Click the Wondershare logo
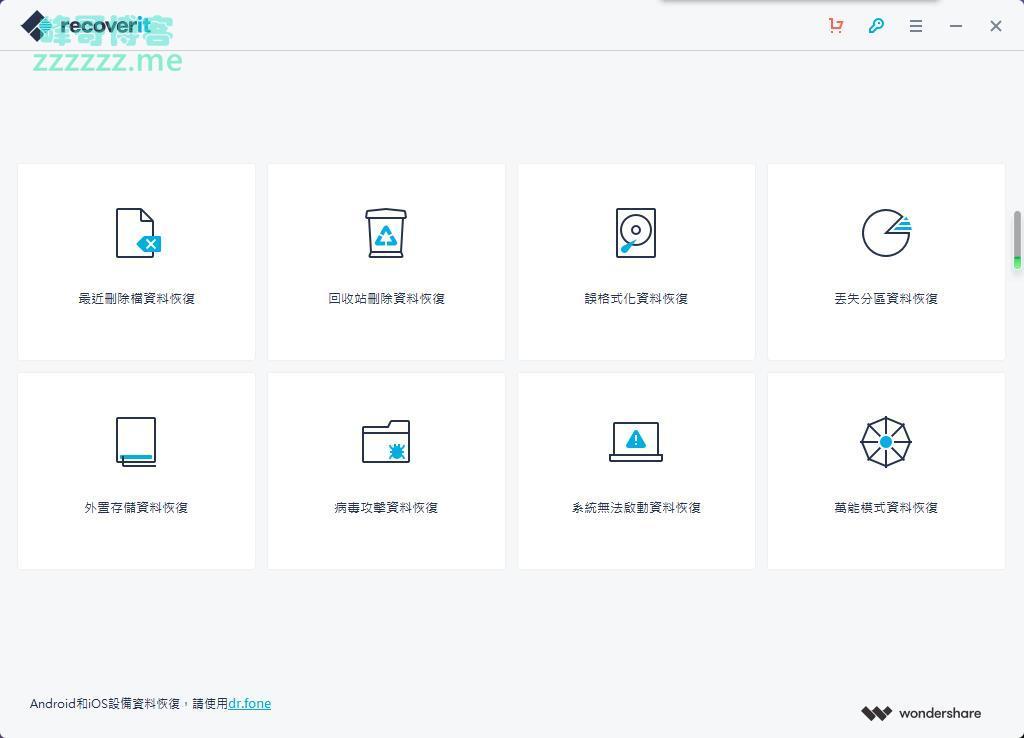1024x738 pixels. pyautogui.click(x=921, y=713)
